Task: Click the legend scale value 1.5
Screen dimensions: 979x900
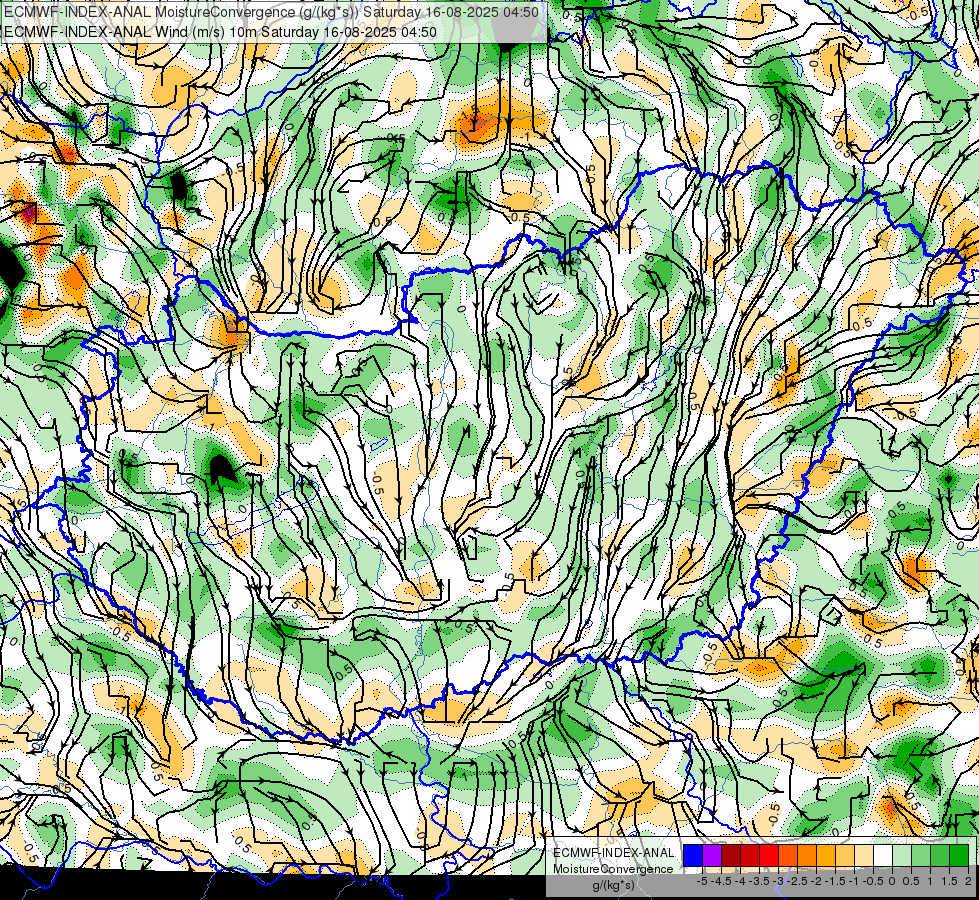Action: tap(950, 881)
